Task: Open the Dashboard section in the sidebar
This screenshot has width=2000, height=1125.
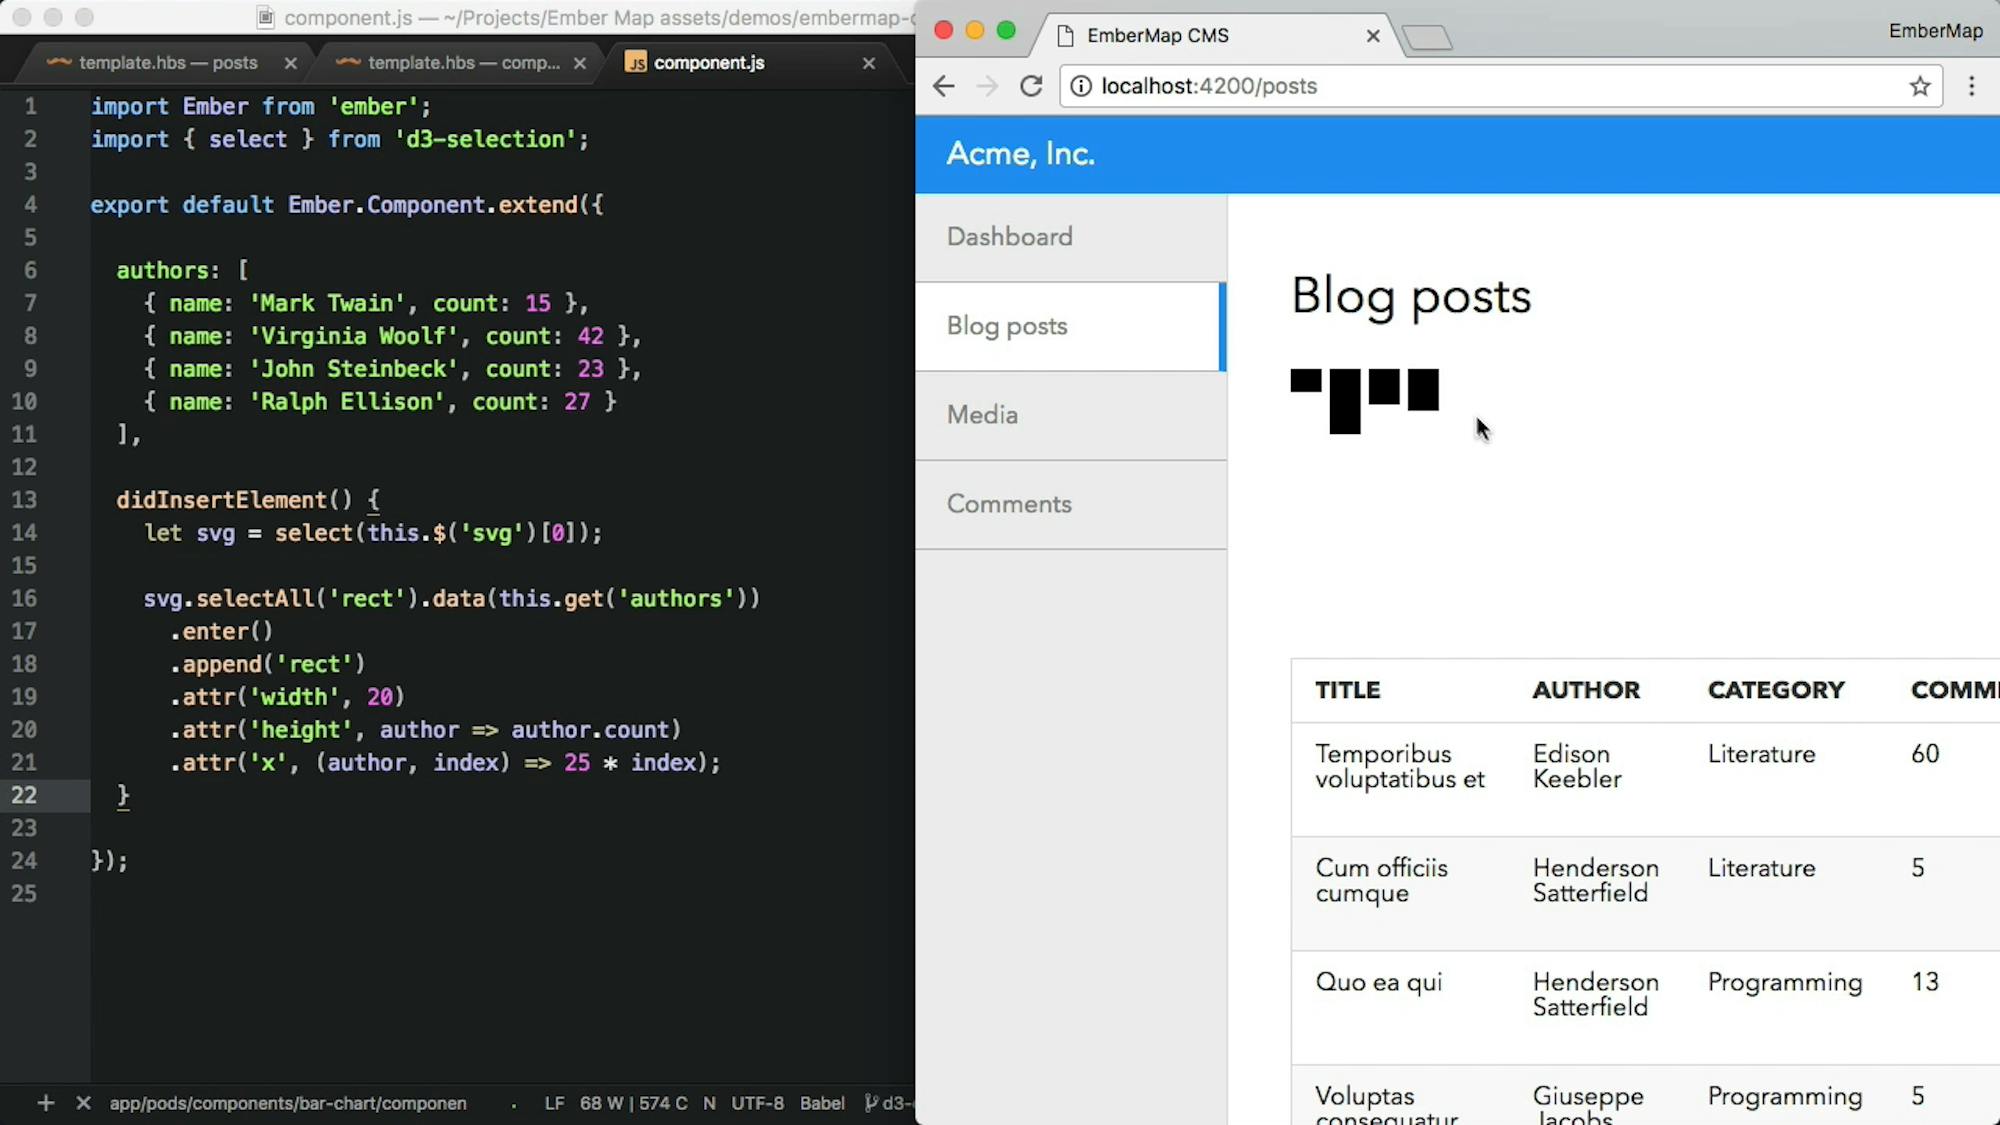Action: click(1010, 237)
